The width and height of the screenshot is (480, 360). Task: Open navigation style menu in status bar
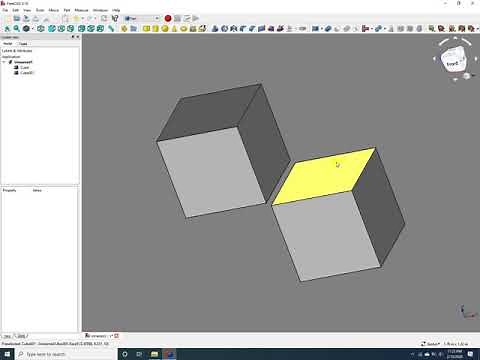[430, 344]
